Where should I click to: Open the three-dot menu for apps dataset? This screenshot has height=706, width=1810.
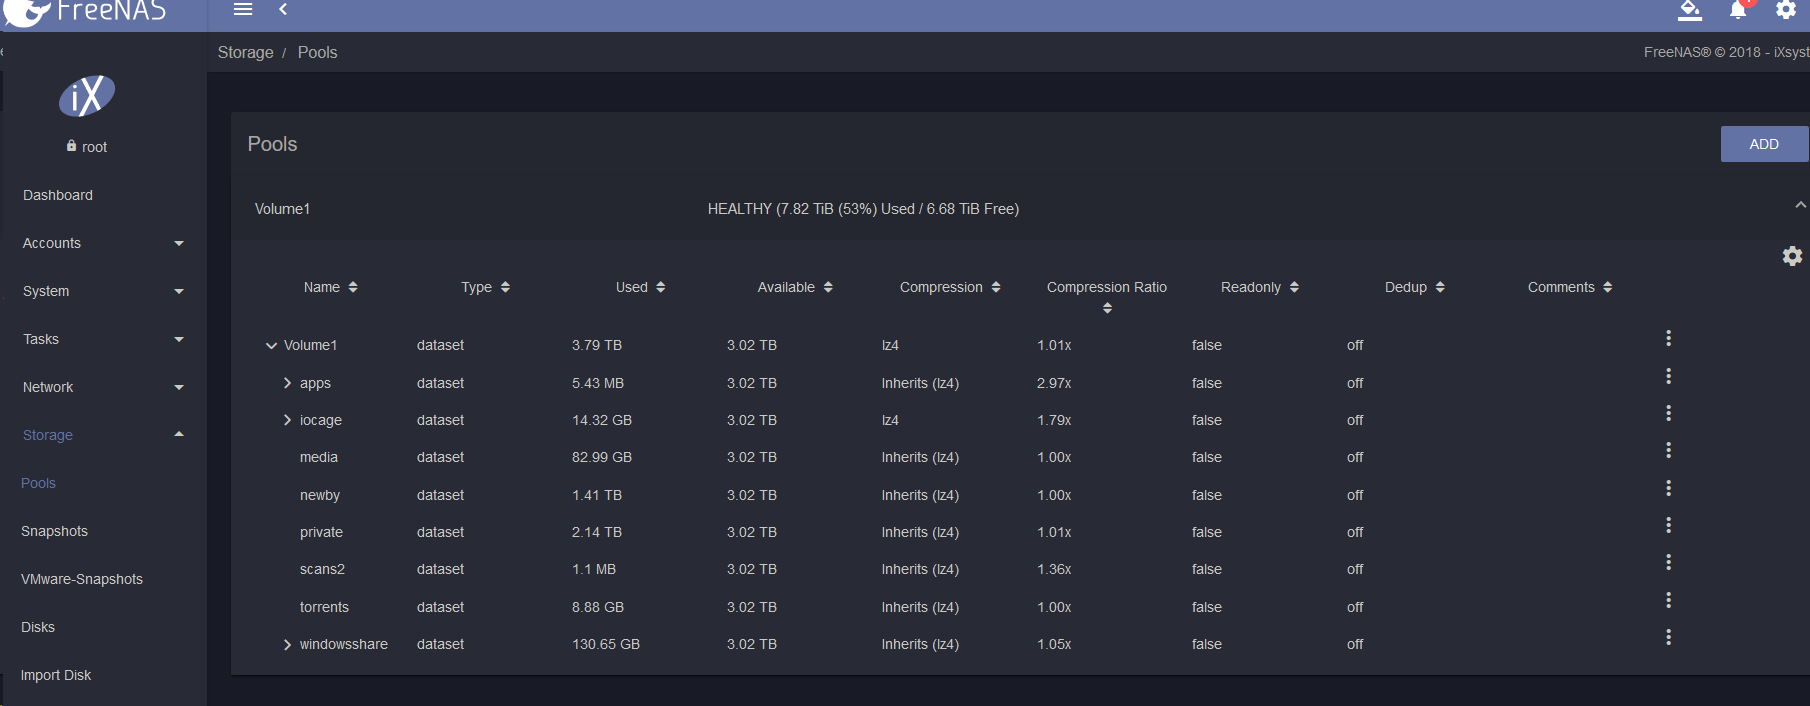pos(1668,376)
